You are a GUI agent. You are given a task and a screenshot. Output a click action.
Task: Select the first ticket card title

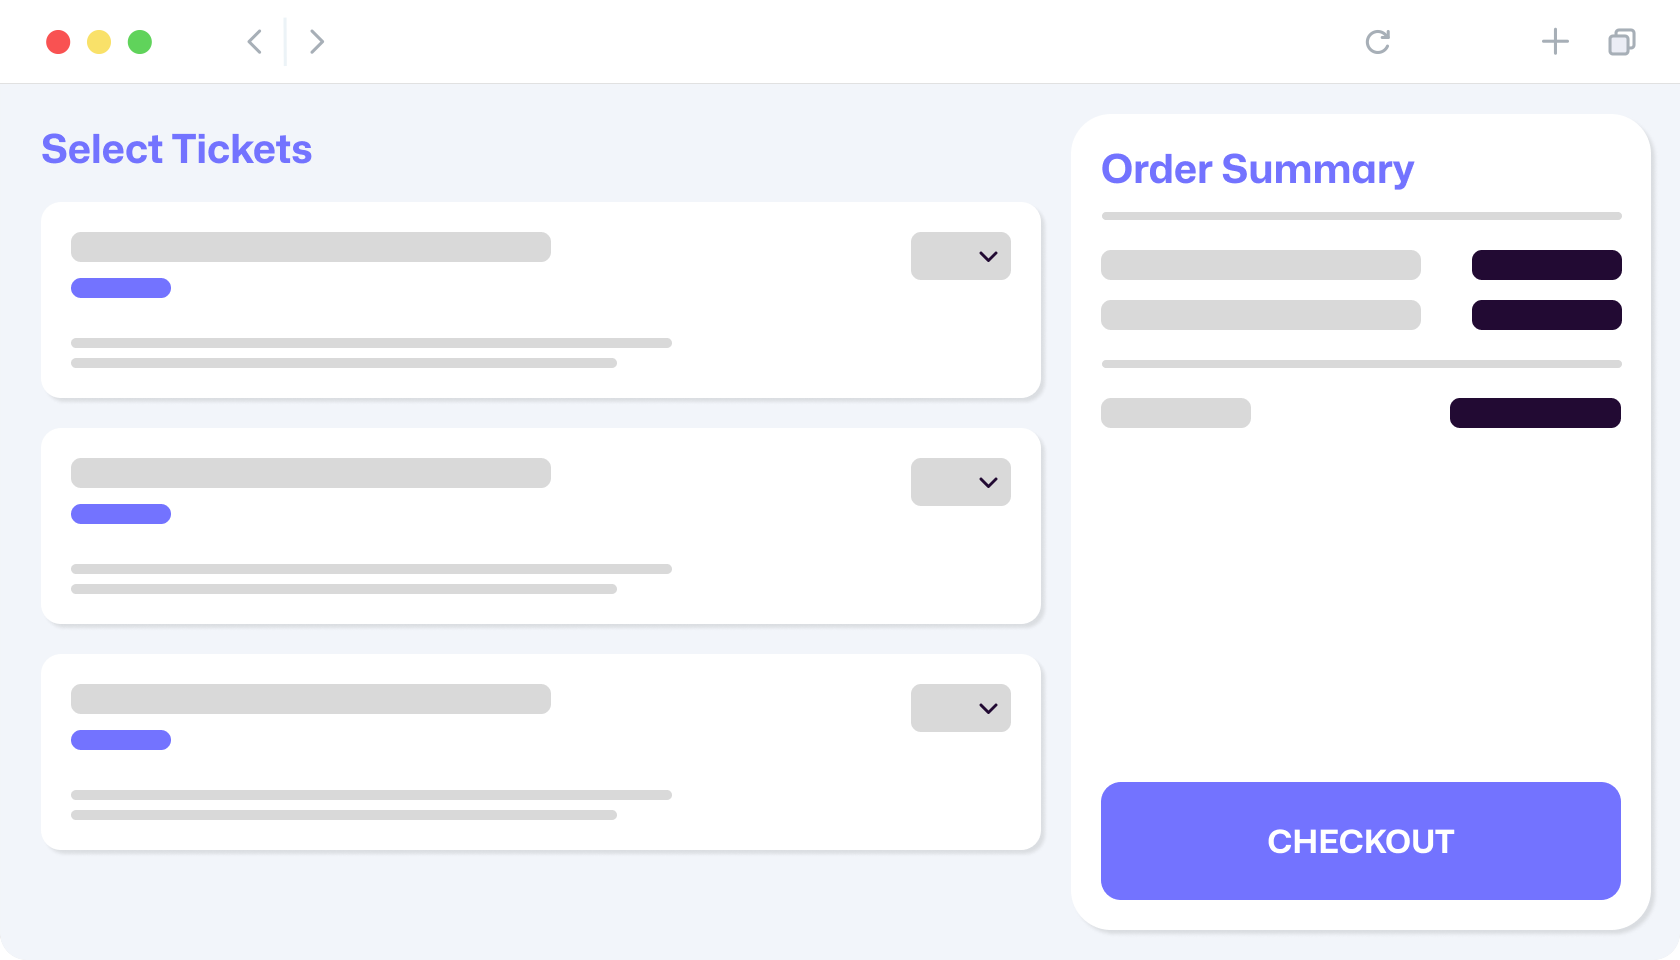click(311, 247)
